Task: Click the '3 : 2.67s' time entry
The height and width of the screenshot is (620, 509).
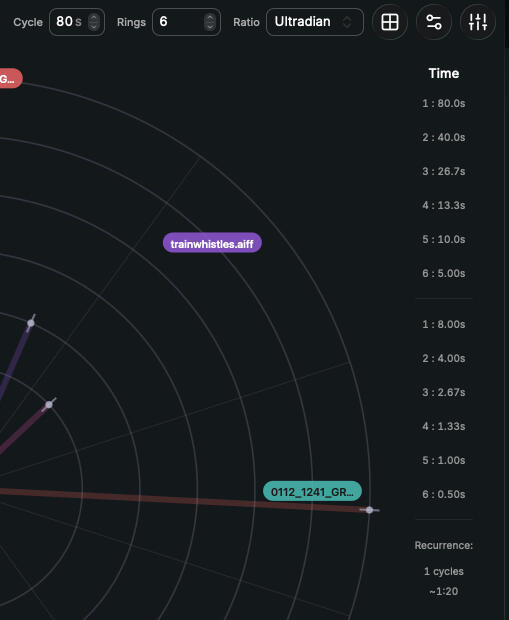Action: [444, 392]
